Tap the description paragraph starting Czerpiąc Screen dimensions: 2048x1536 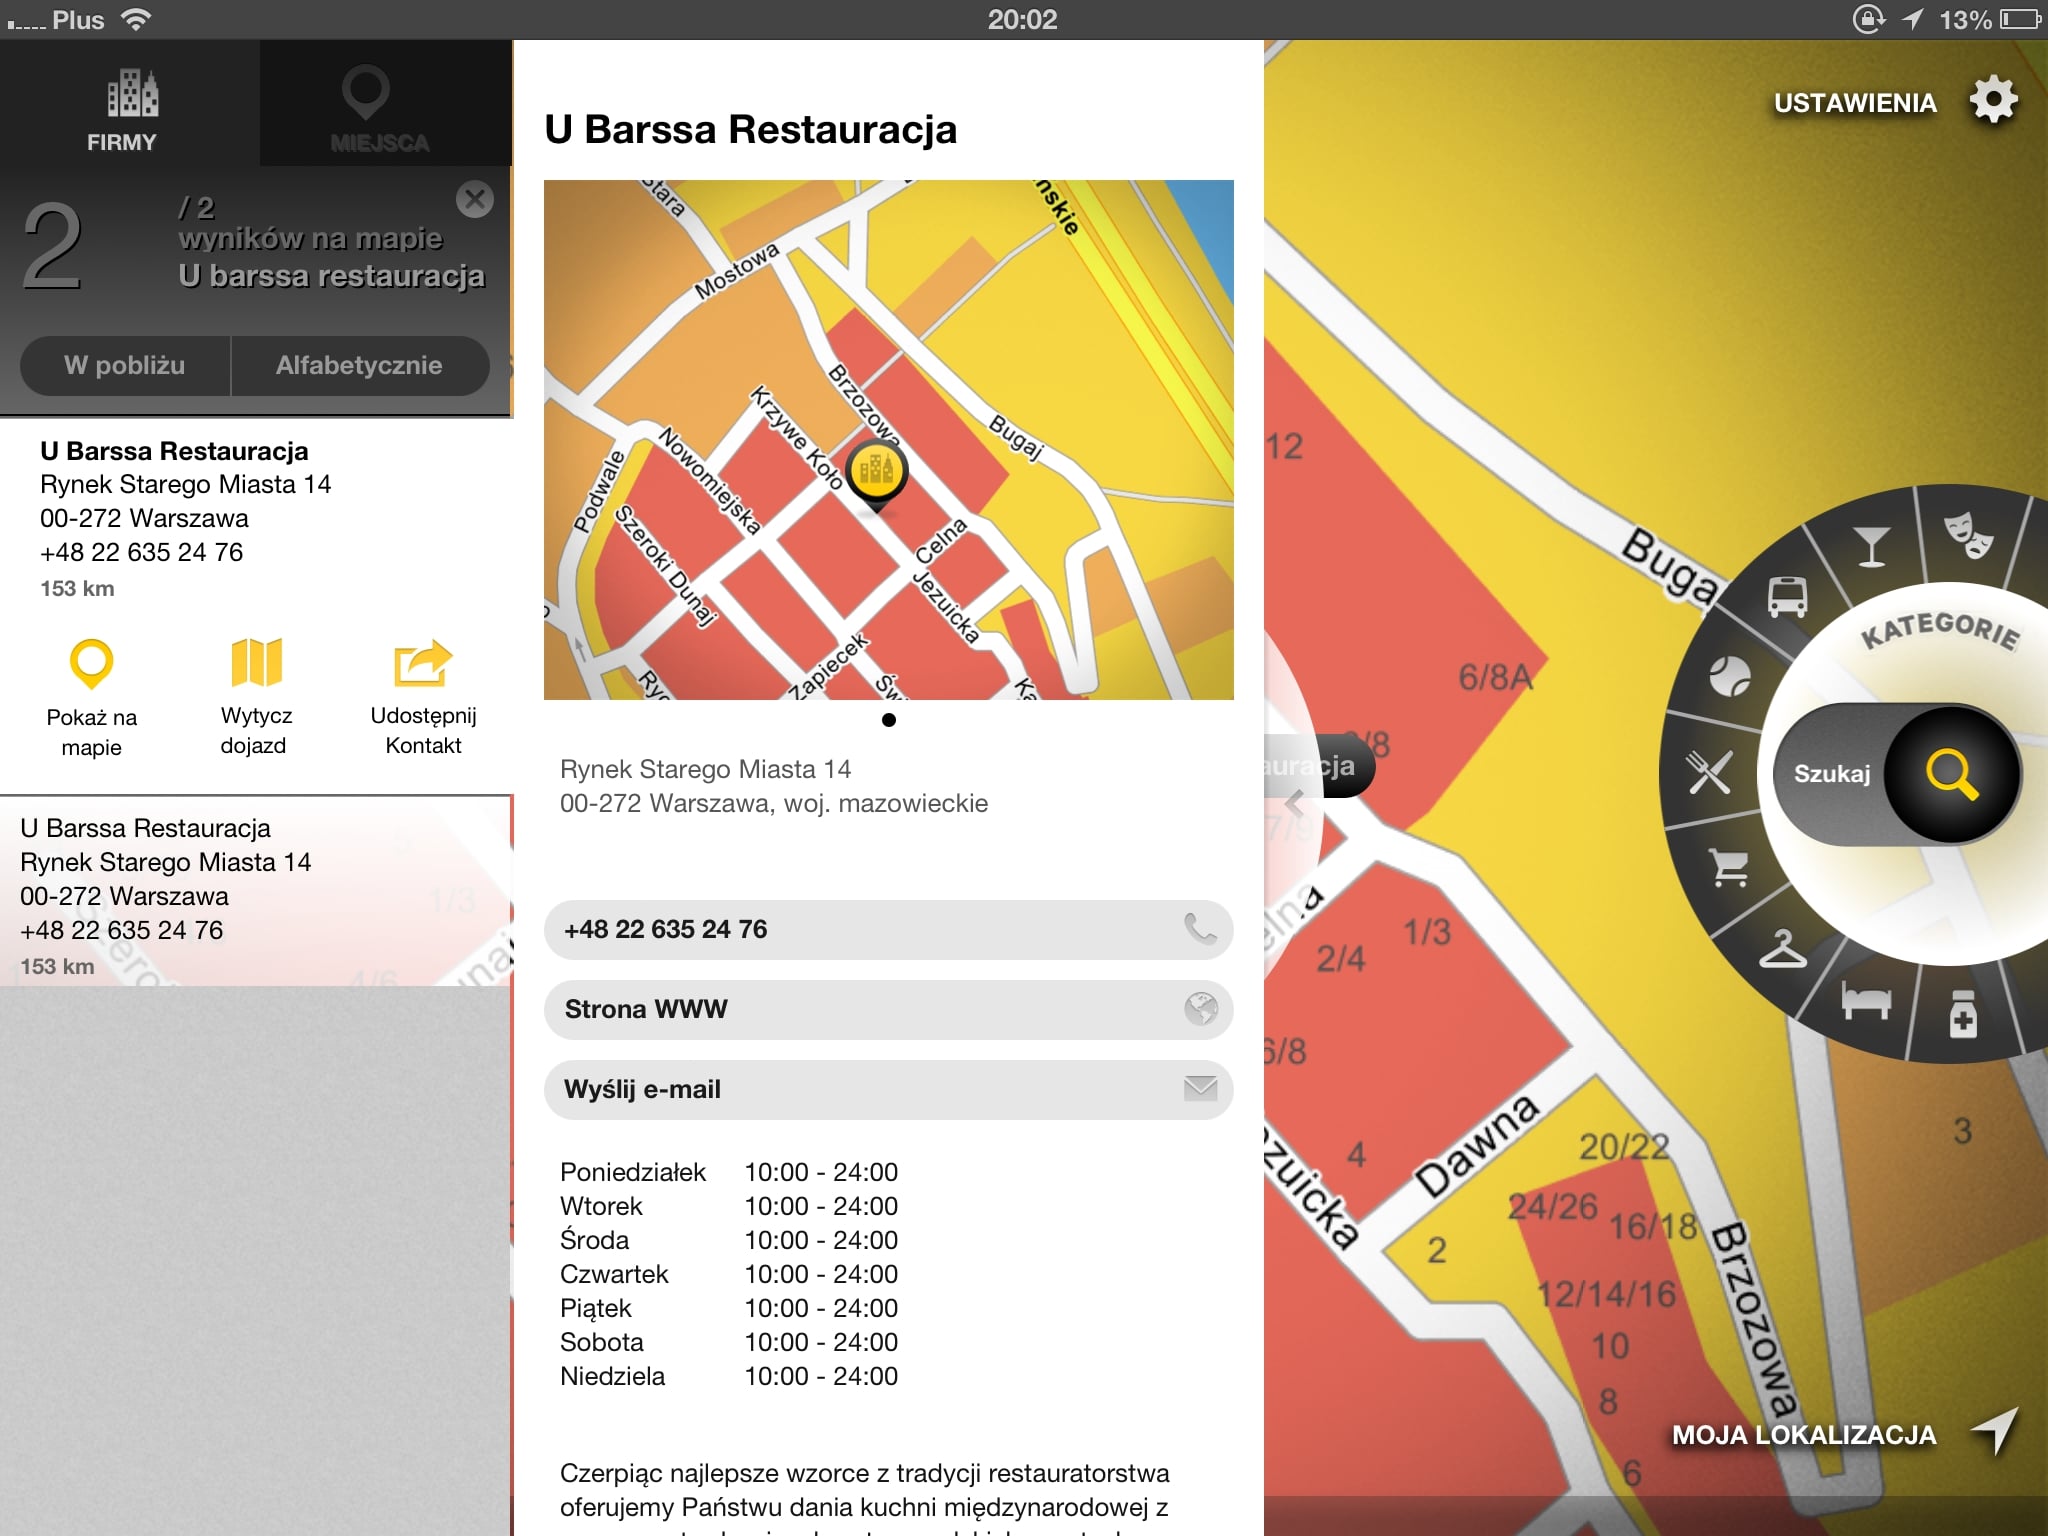tap(865, 1500)
